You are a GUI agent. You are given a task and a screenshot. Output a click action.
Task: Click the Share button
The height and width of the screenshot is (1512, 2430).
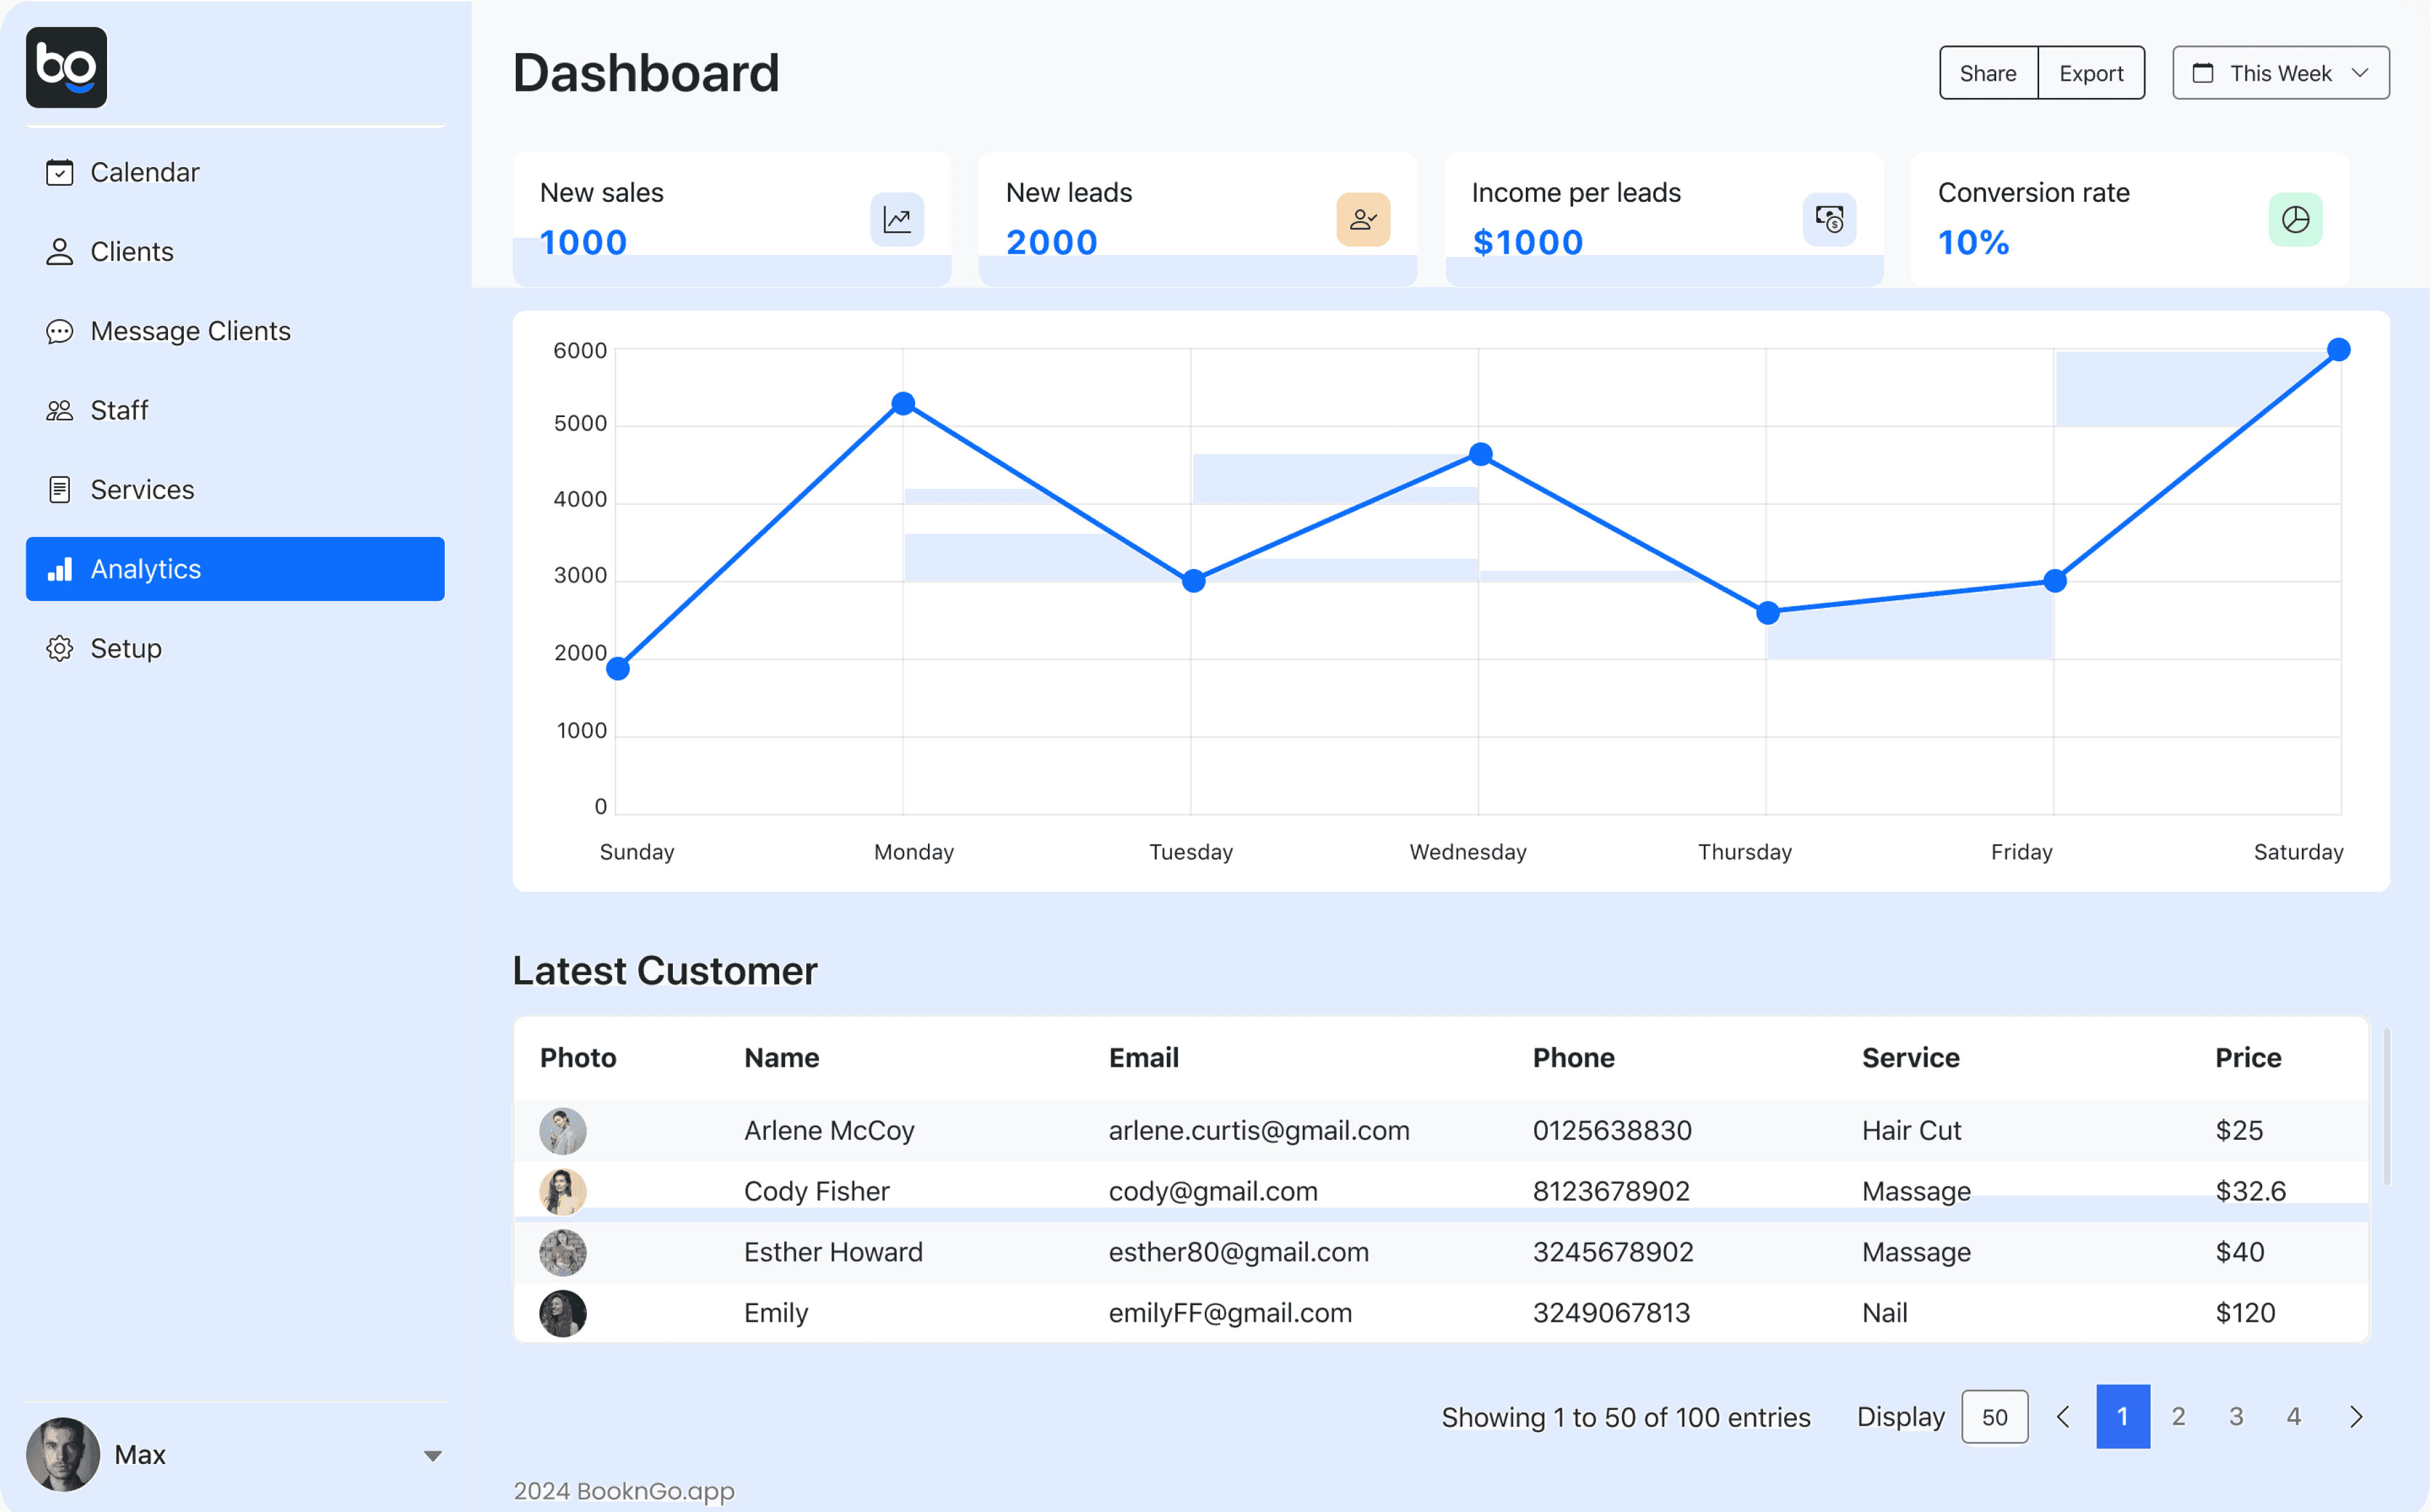(x=1987, y=72)
